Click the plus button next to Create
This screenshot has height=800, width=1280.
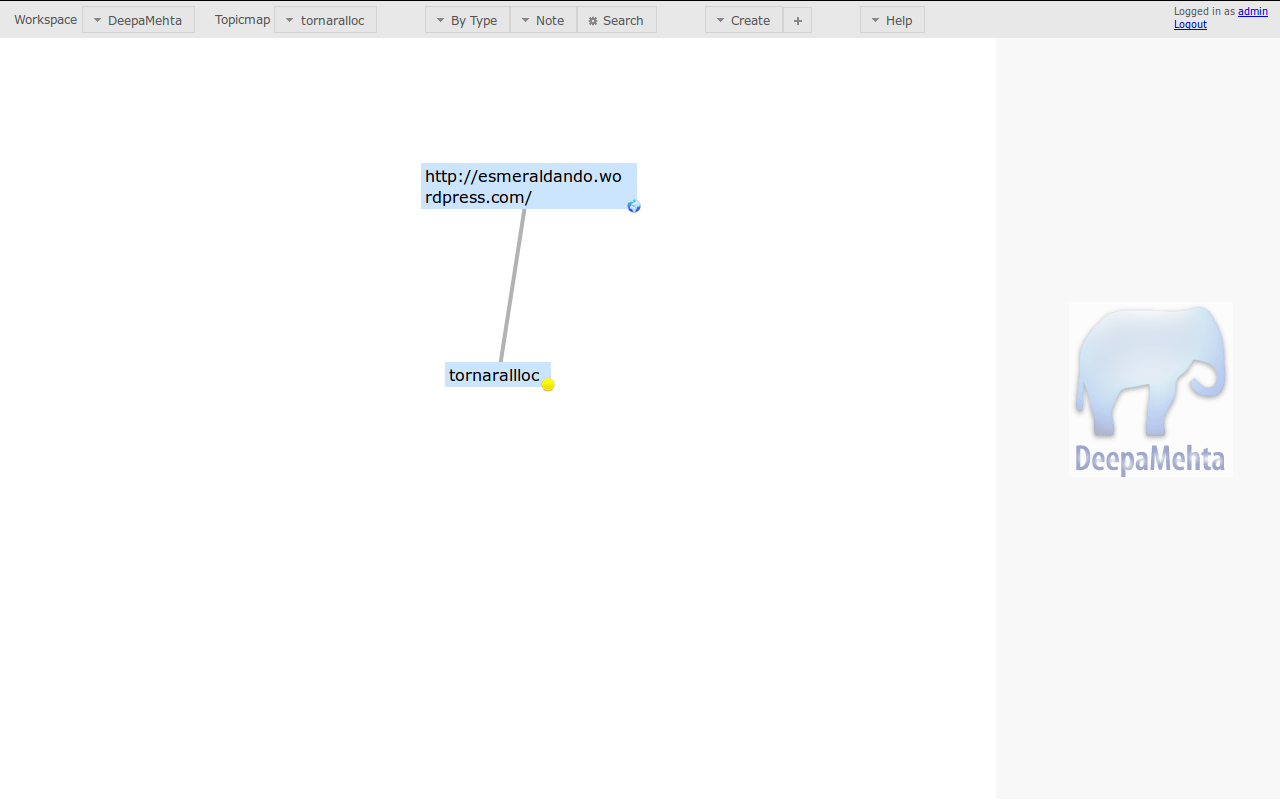pyautogui.click(x=797, y=20)
